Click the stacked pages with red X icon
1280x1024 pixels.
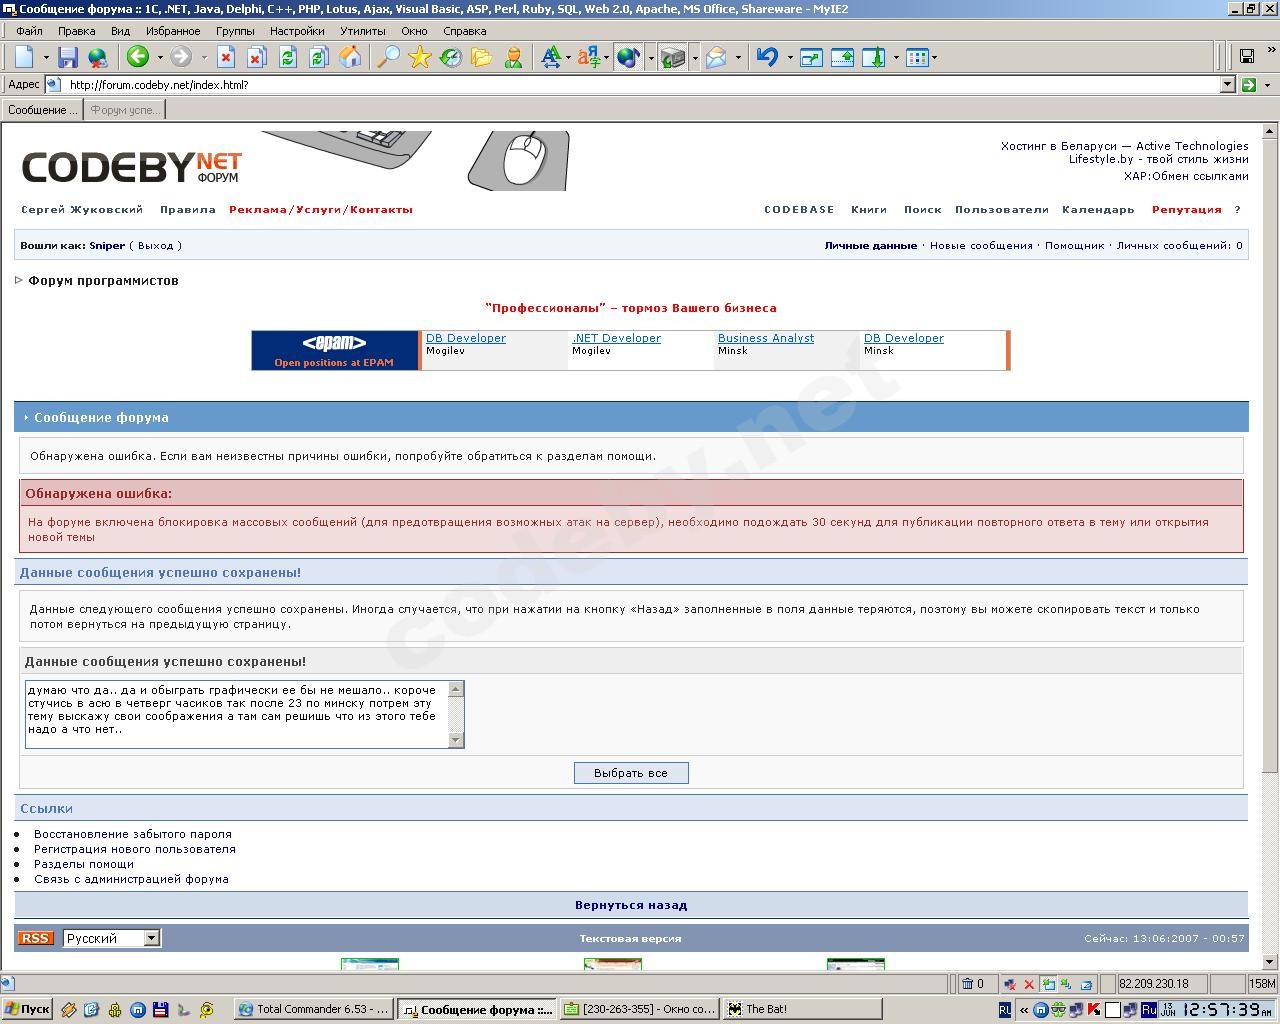click(x=257, y=57)
